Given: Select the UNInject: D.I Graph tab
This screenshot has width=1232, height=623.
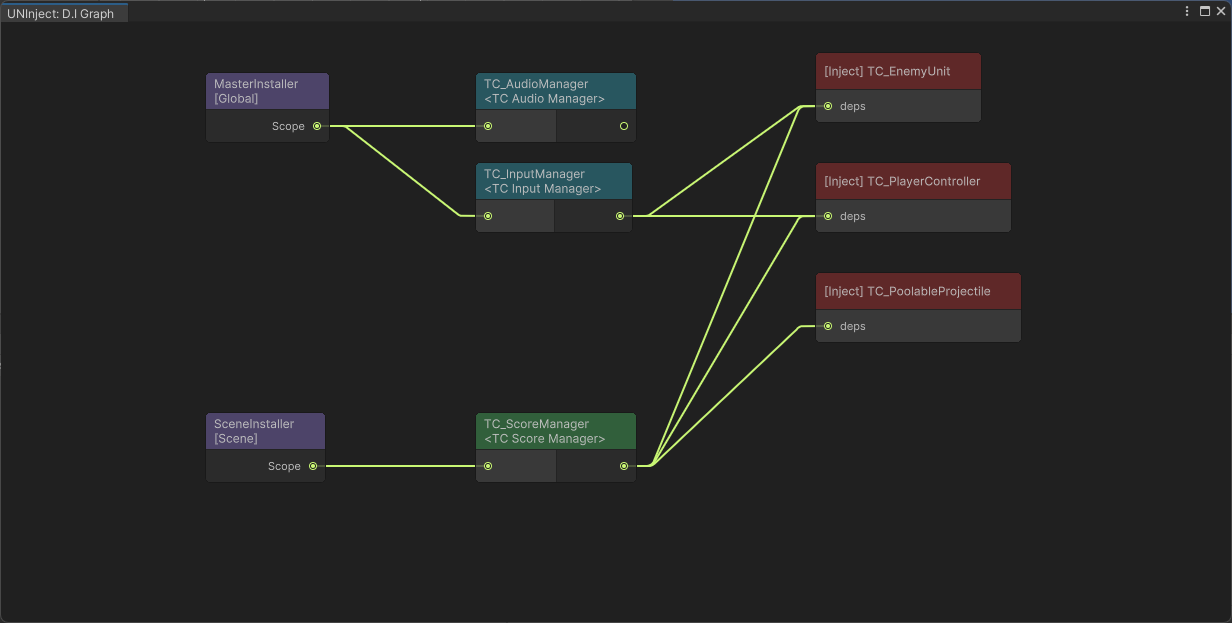Looking at the screenshot, I should click(x=62, y=14).
